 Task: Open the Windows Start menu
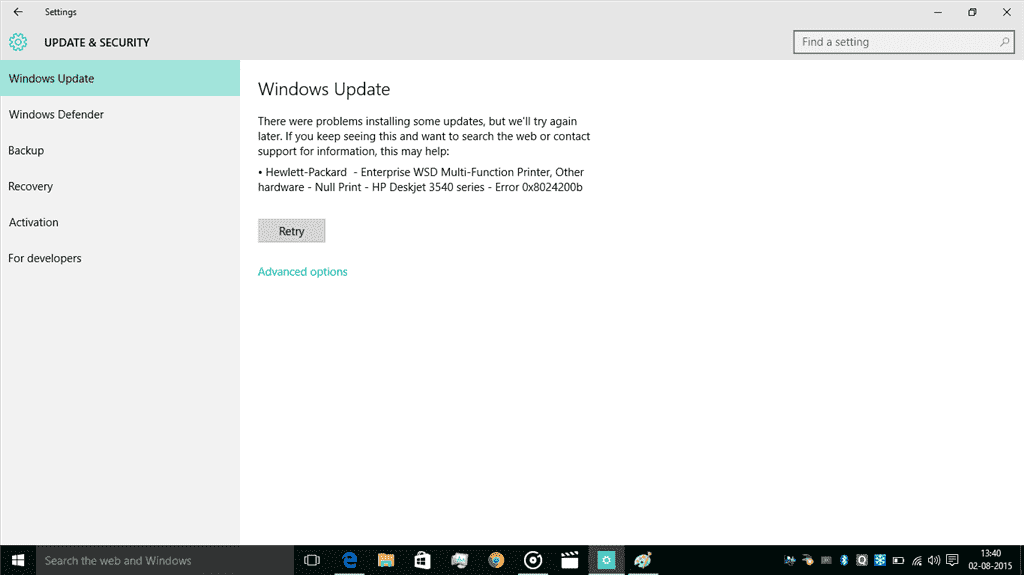coord(18,561)
